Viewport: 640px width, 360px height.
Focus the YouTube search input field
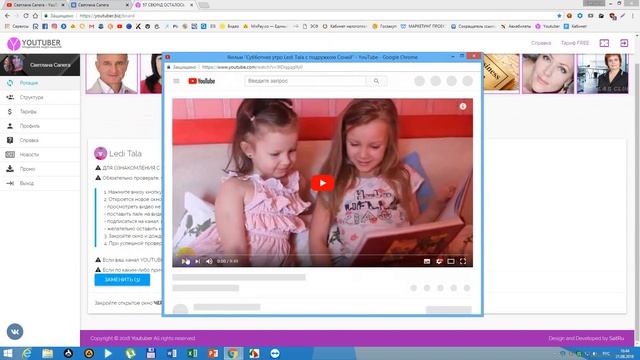click(305, 81)
